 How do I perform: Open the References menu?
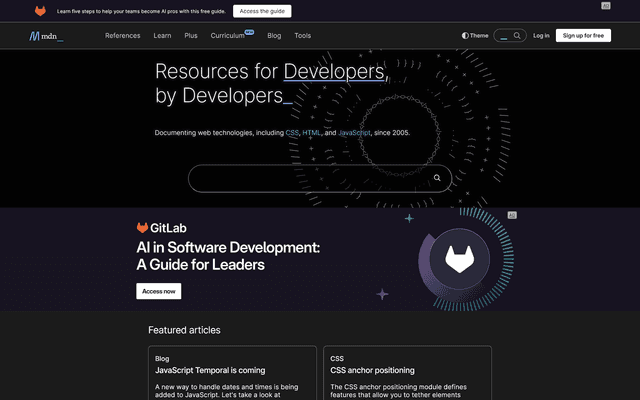pyautogui.click(x=122, y=36)
